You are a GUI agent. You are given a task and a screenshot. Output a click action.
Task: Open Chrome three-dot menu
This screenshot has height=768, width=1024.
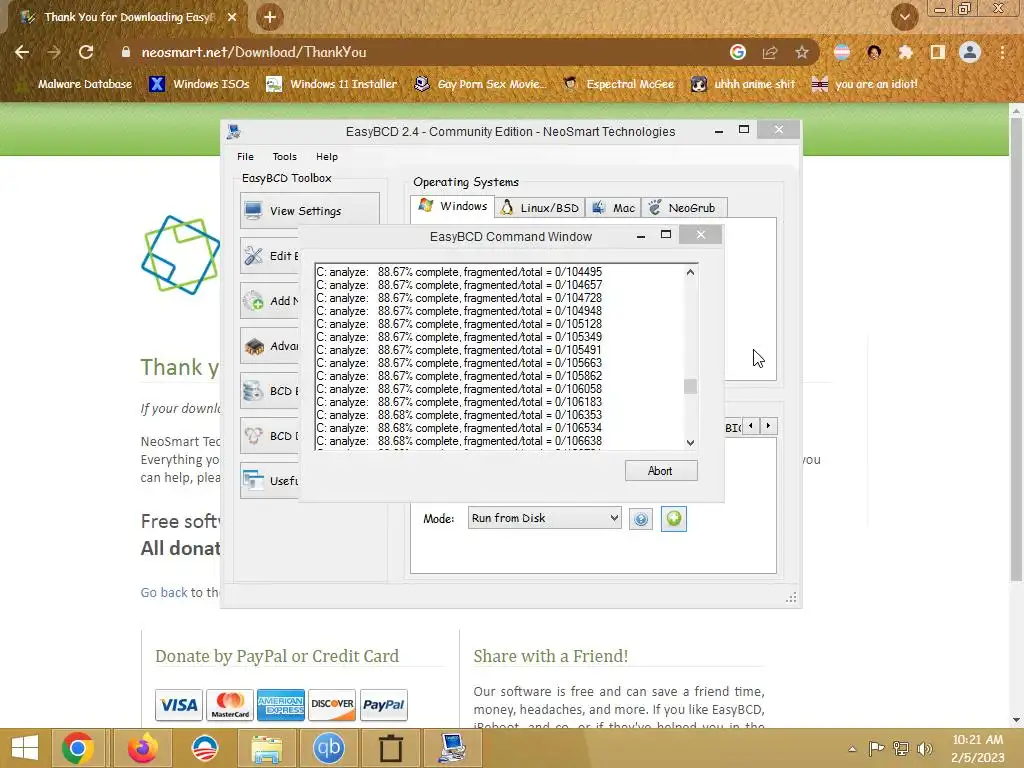1002,52
